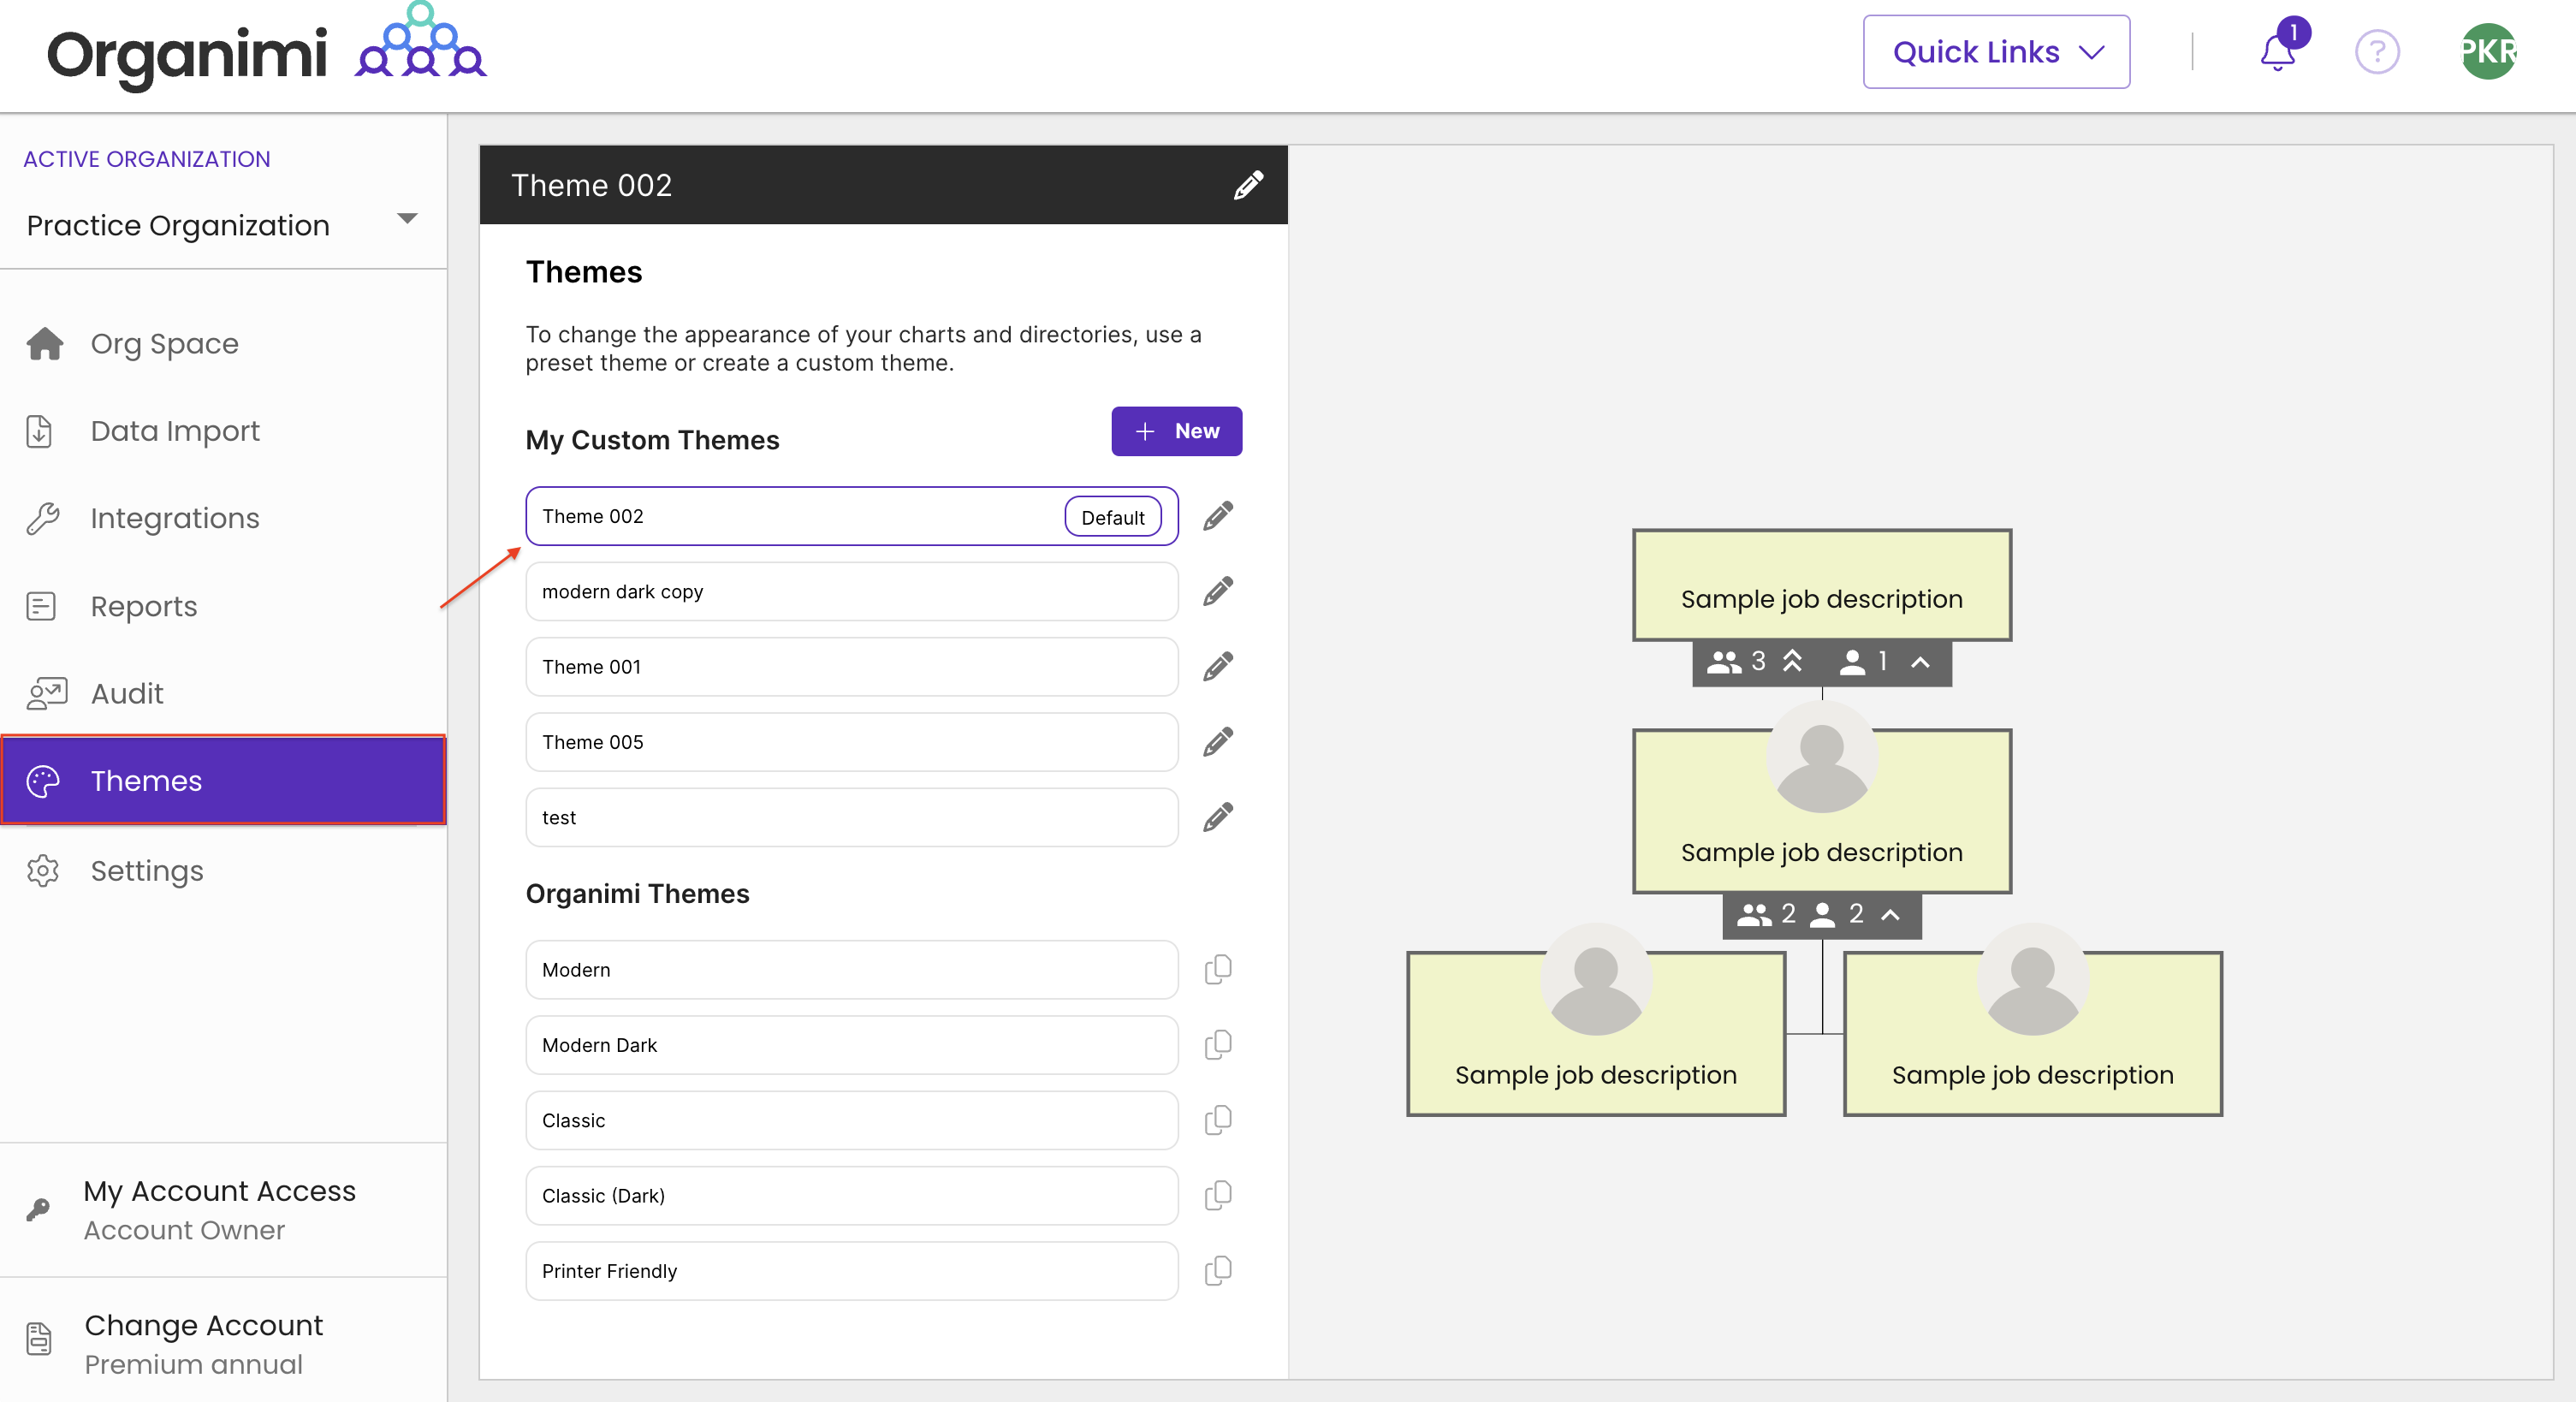Screen dimensions: 2576x1402
Task: Select the modern dark copy theme
Action: (851, 591)
